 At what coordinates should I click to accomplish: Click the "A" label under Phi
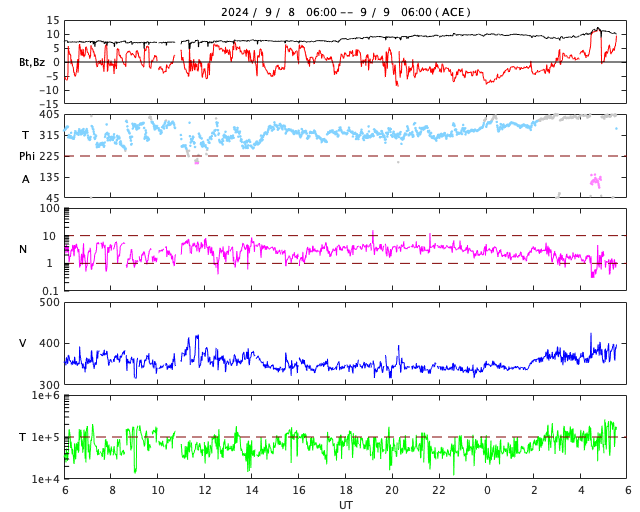tap(26, 179)
